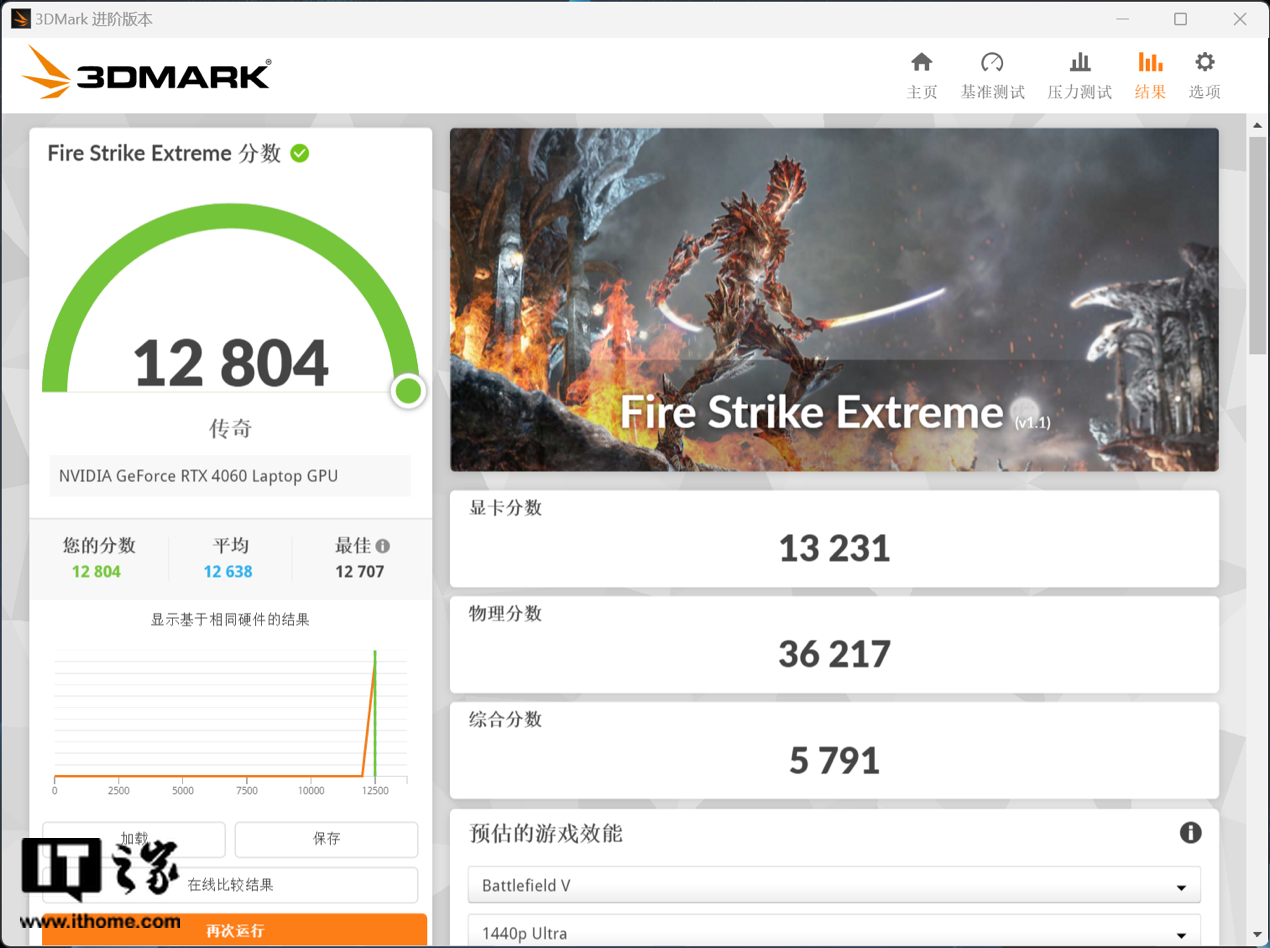Open the 压力测试 stress test icon
The image size is (1270, 948).
tap(1079, 63)
